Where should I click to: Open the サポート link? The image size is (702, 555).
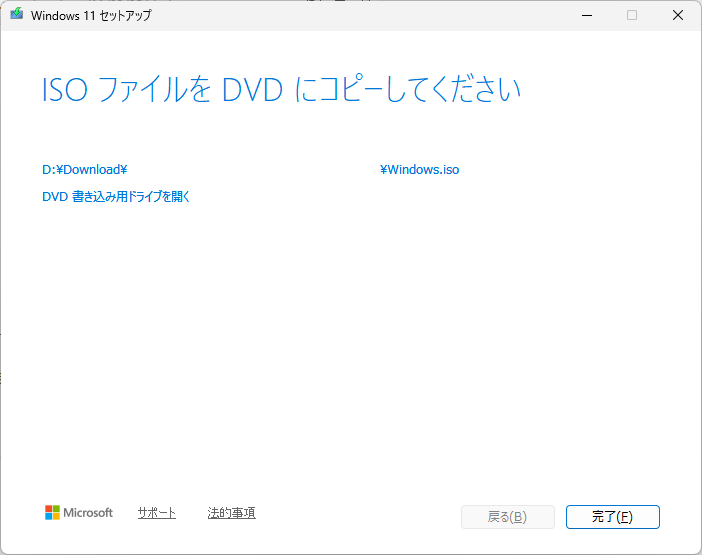(x=157, y=513)
